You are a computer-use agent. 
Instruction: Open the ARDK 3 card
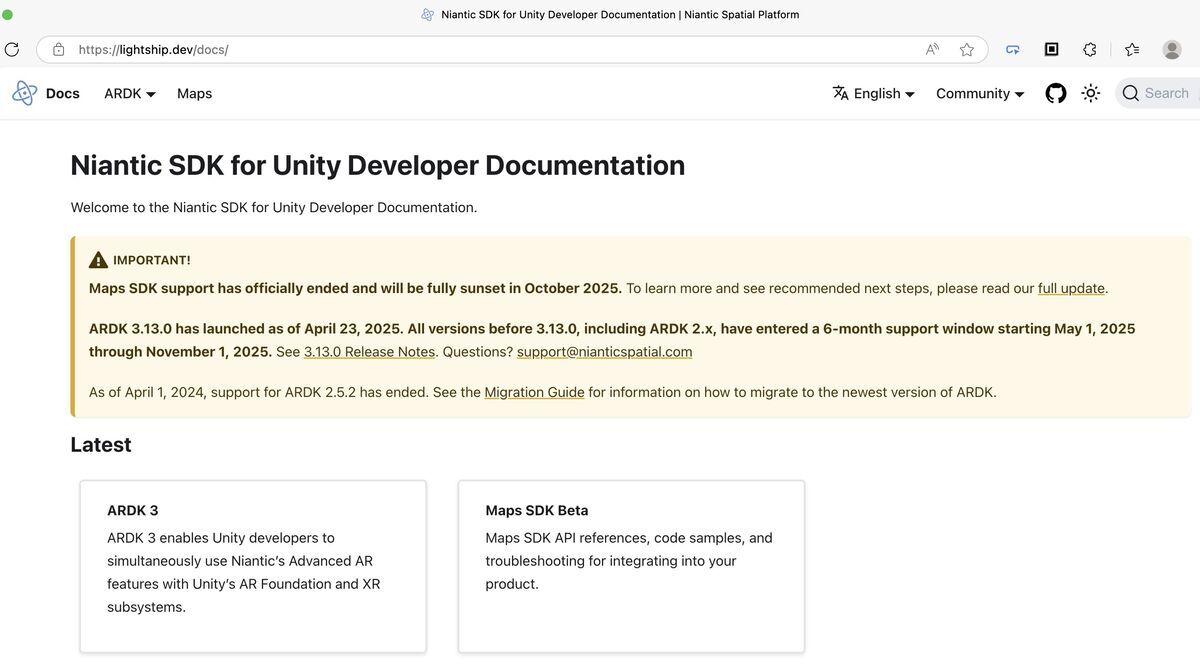click(x=253, y=566)
